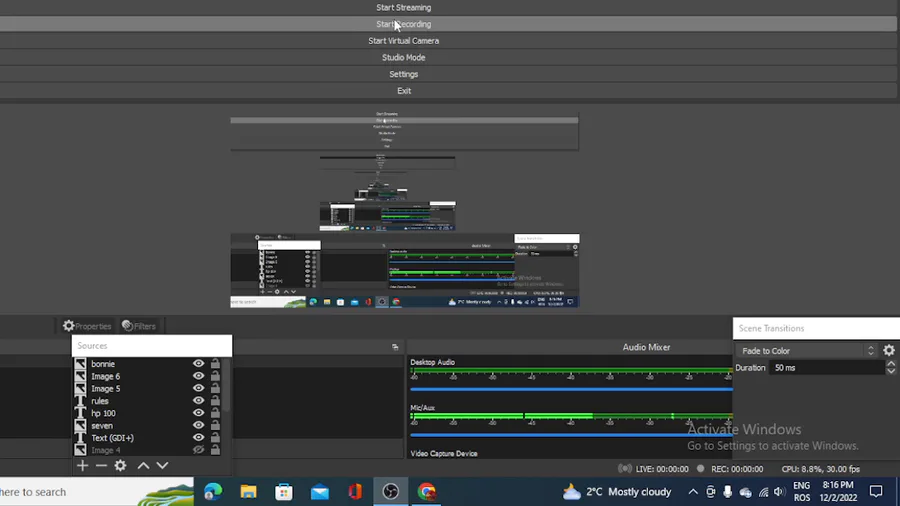The image size is (900, 506).
Task: Click the lock icon for bonnie source
Action: 215,363
